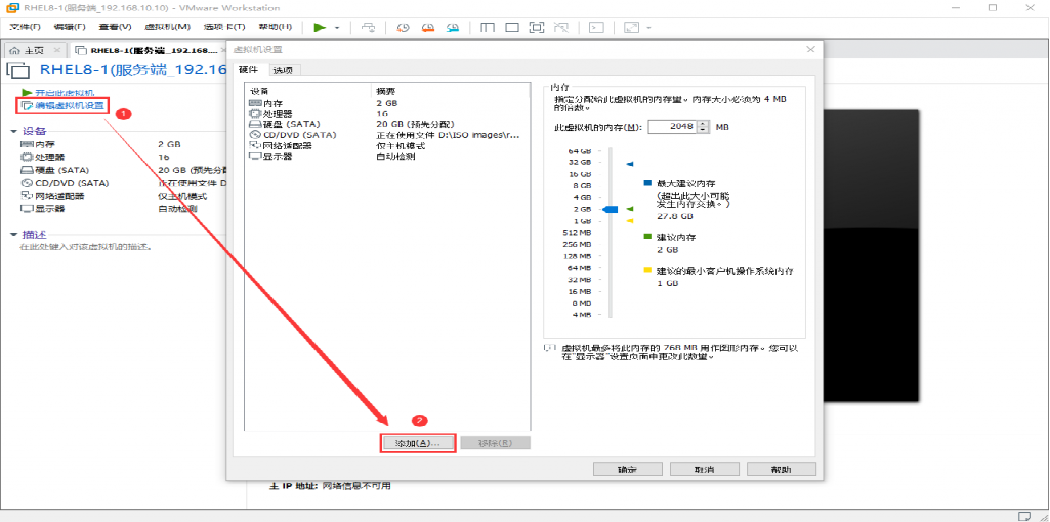Click the blue memory slider thumb at 2 GB
Image resolution: width=1050 pixels, height=522 pixels.
(609, 209)
